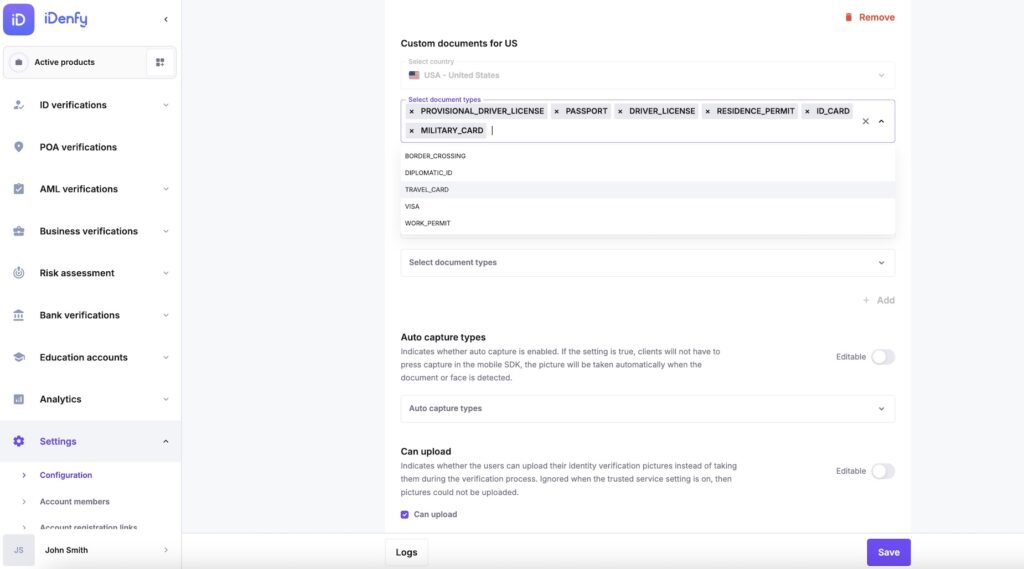Open the Configuration settings link
Viewport: 1024px width, 569px height.
pos(66,476)
